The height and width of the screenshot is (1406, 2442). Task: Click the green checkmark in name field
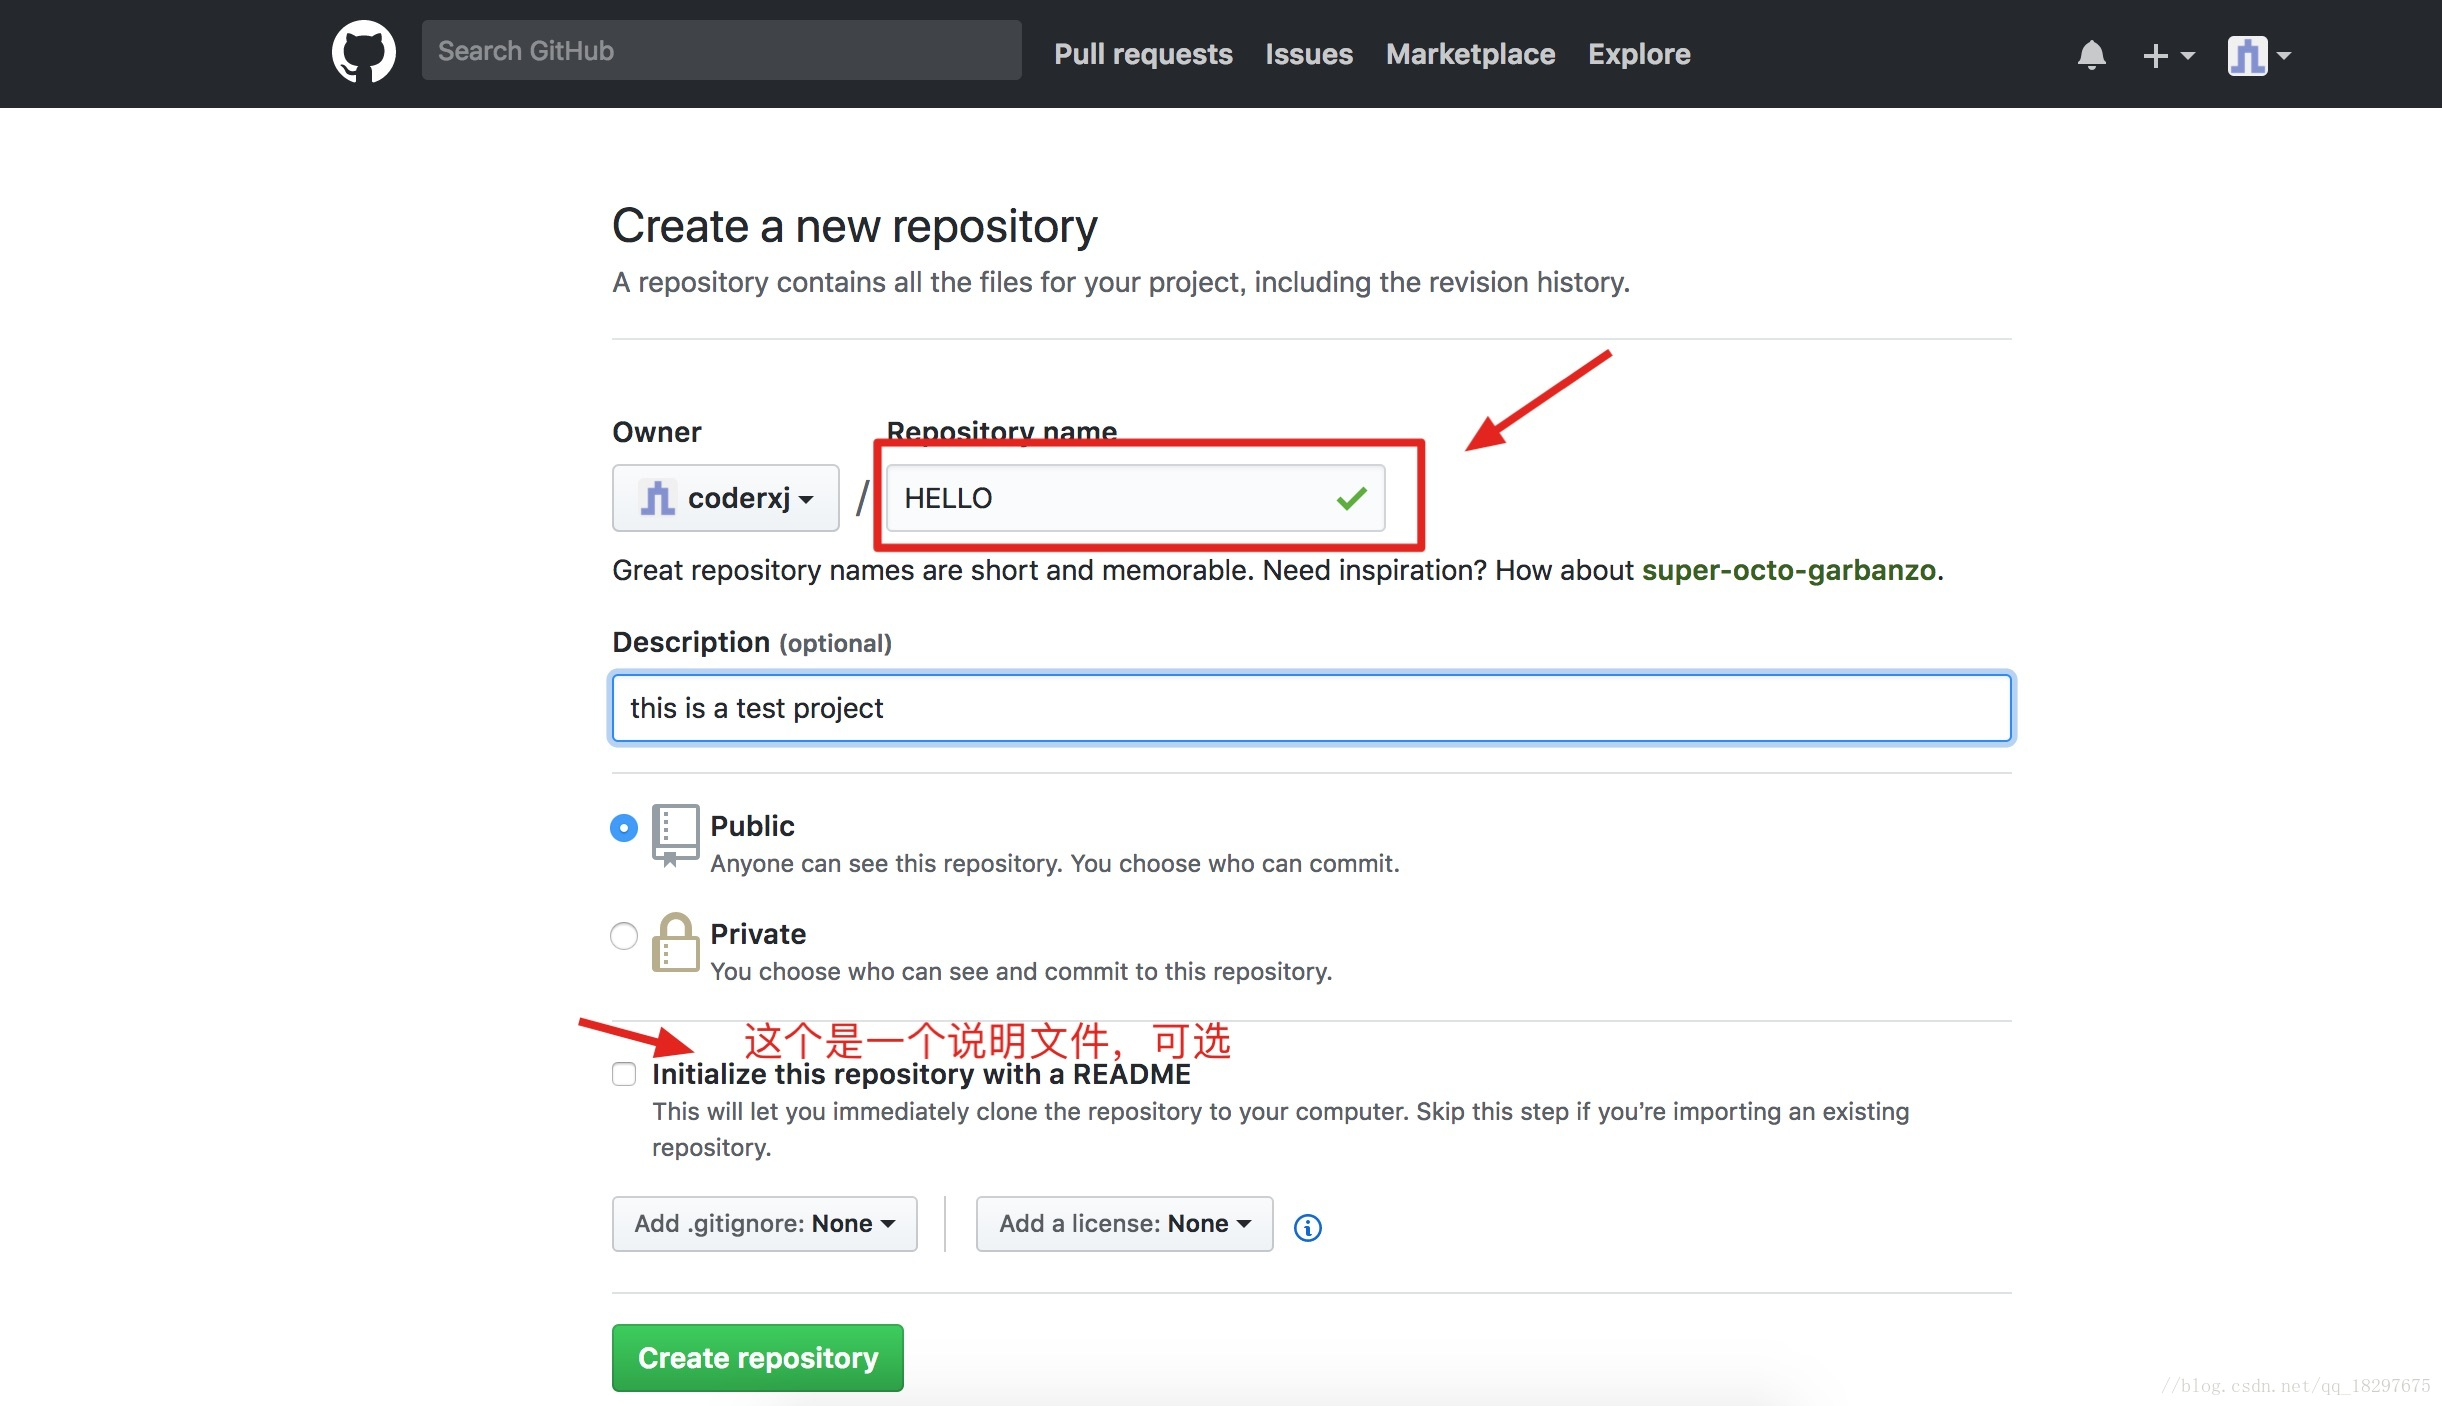tap(1351, 498)
